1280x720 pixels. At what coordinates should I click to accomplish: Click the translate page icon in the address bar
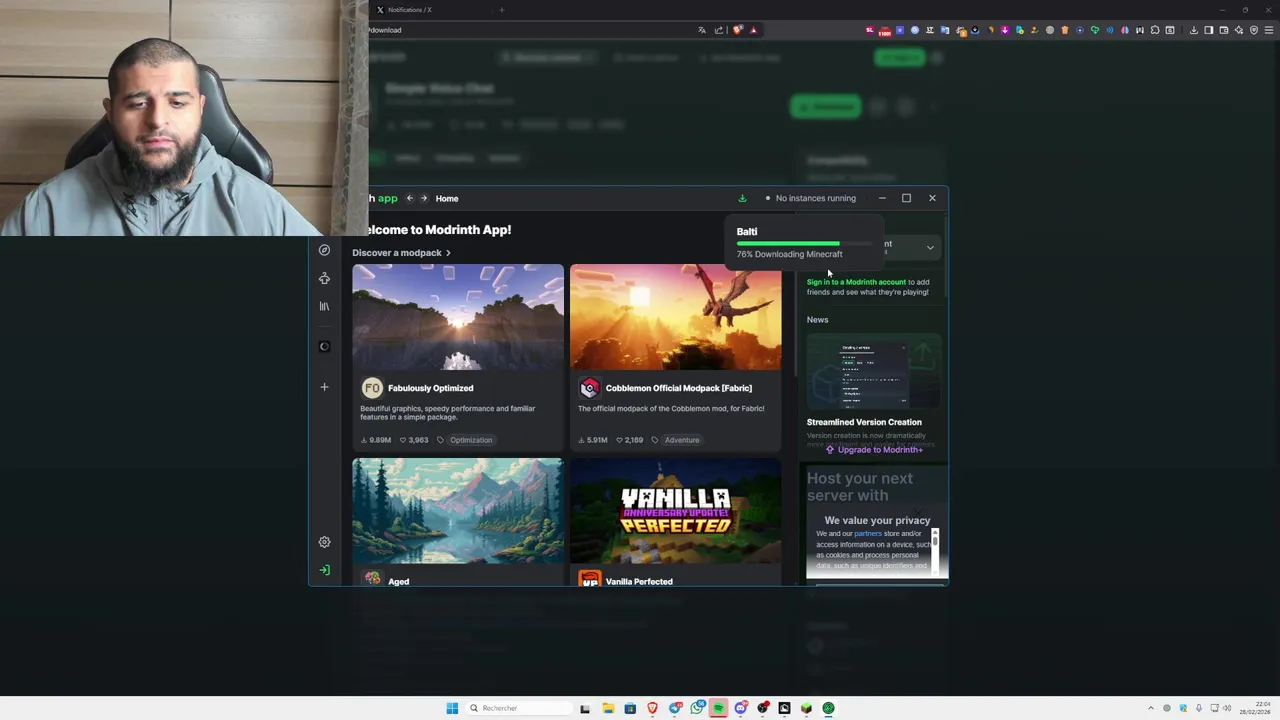point(702,30)
